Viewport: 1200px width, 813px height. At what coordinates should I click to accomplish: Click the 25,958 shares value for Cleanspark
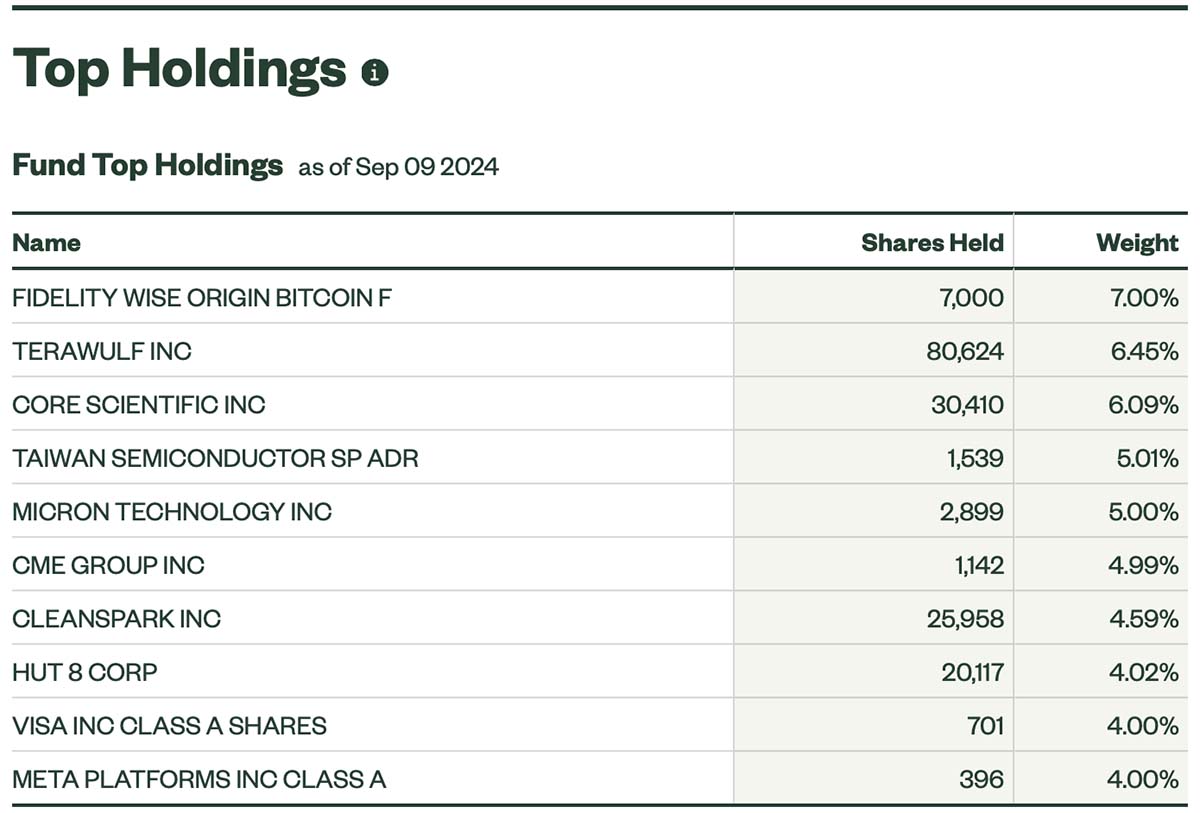pyautogui.click(x=965, y=619)
